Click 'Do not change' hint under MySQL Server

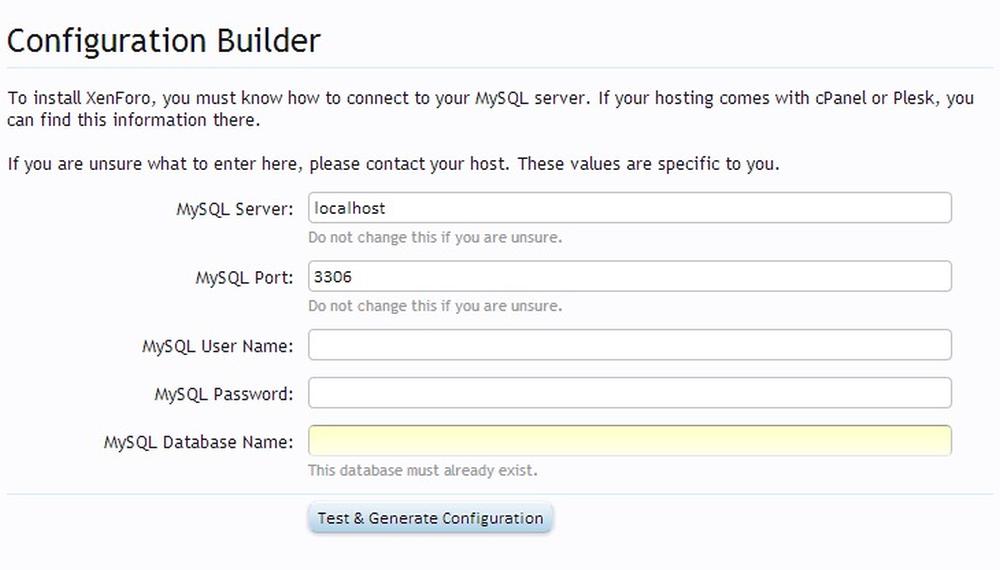(435, 237)
